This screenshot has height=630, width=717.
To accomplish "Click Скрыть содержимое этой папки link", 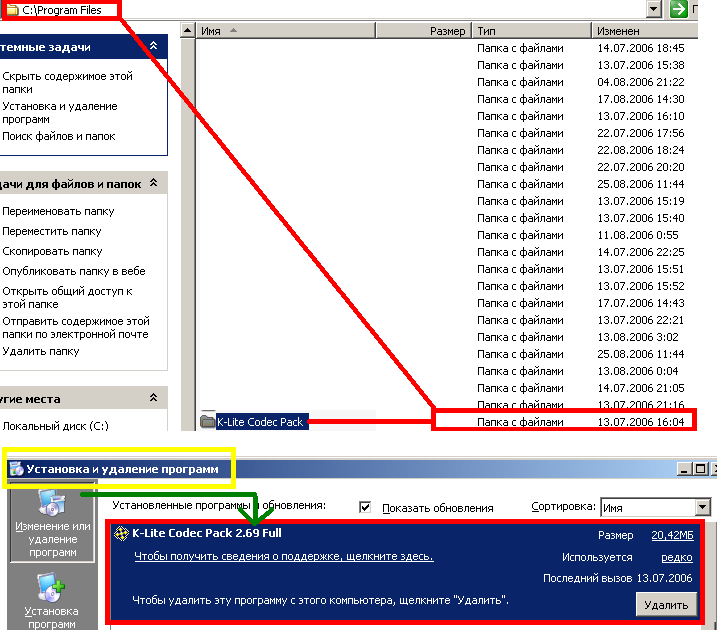I will point(68,82).
